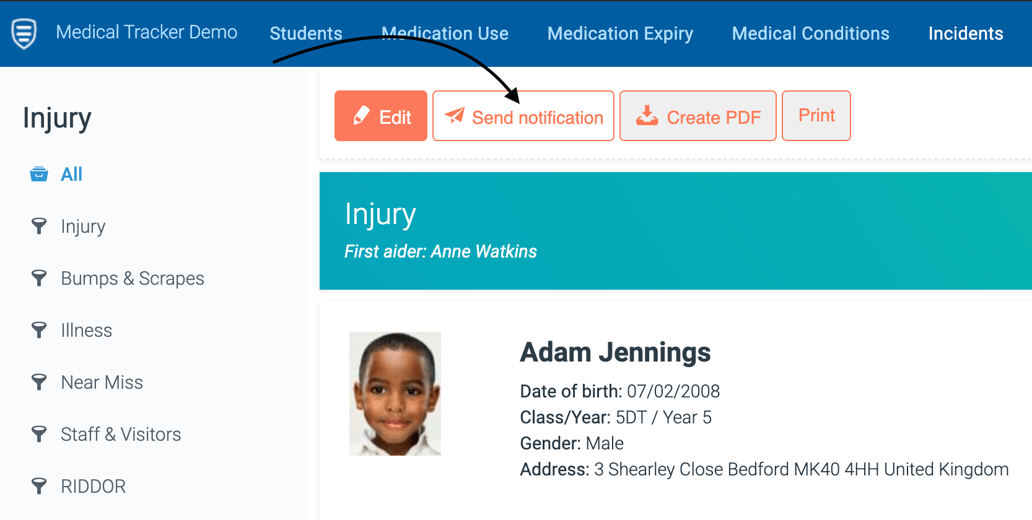Click the shield logo icon

coord(24,33)
